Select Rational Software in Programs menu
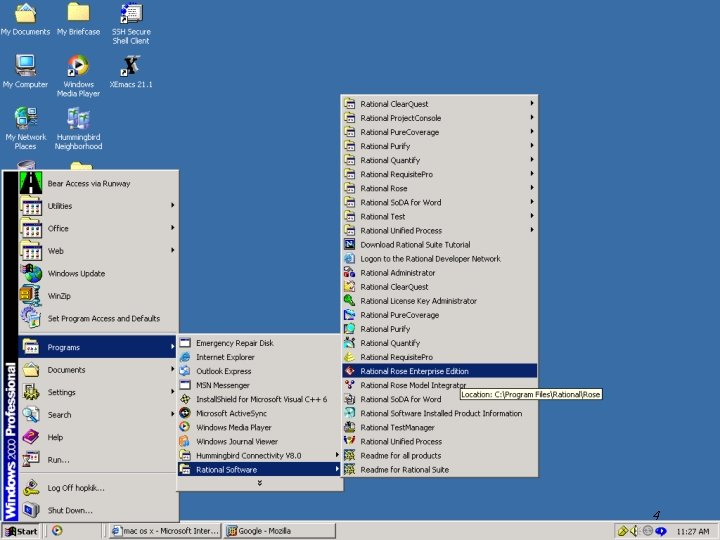Screen dimensions: 720x540 click(259, 469)
